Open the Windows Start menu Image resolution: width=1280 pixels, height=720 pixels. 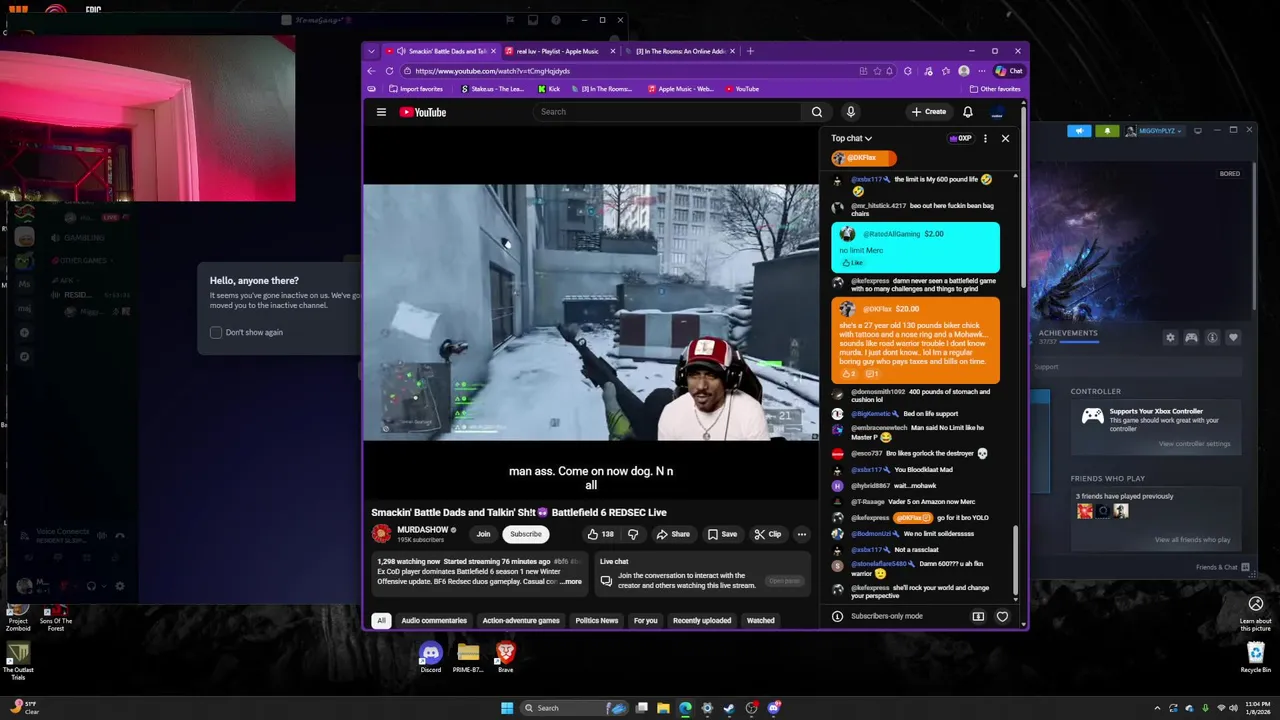click(507, 708)
